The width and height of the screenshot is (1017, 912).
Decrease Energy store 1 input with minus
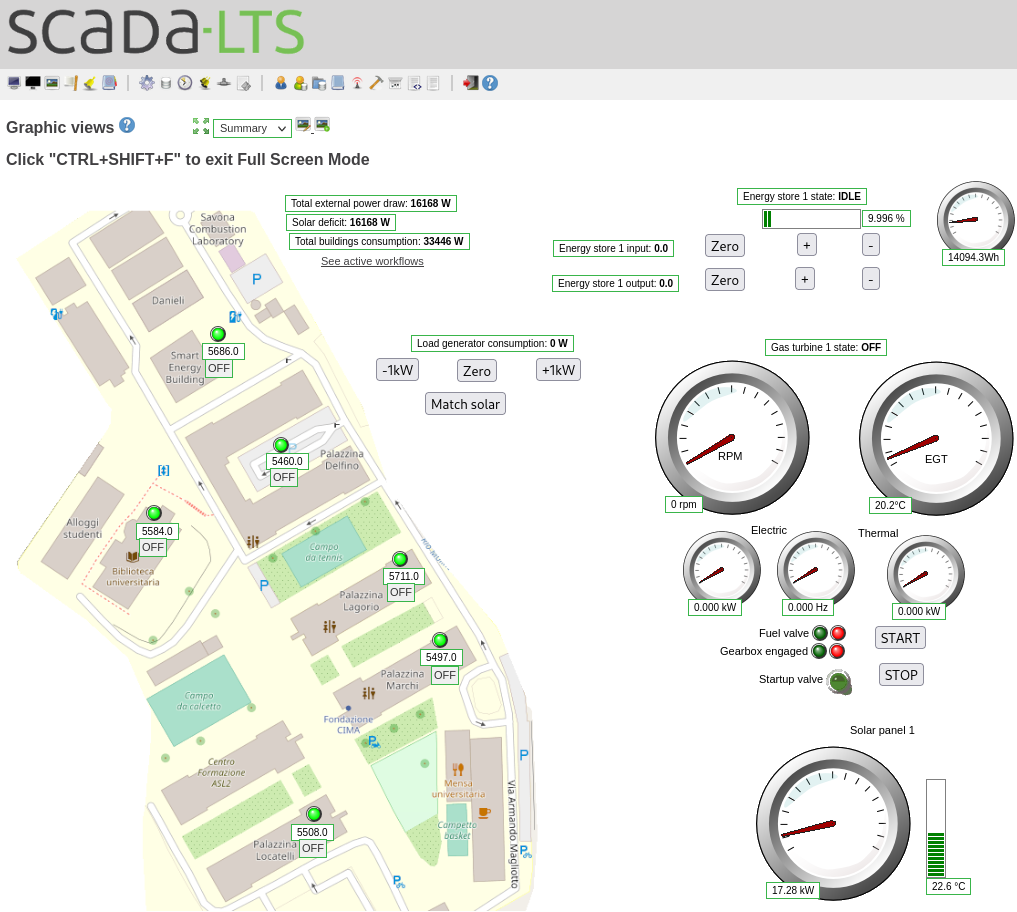point(870,245)
